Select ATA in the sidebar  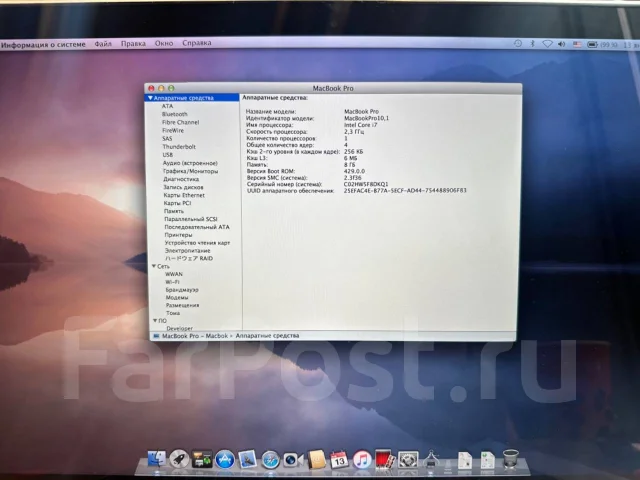point(167,106)
